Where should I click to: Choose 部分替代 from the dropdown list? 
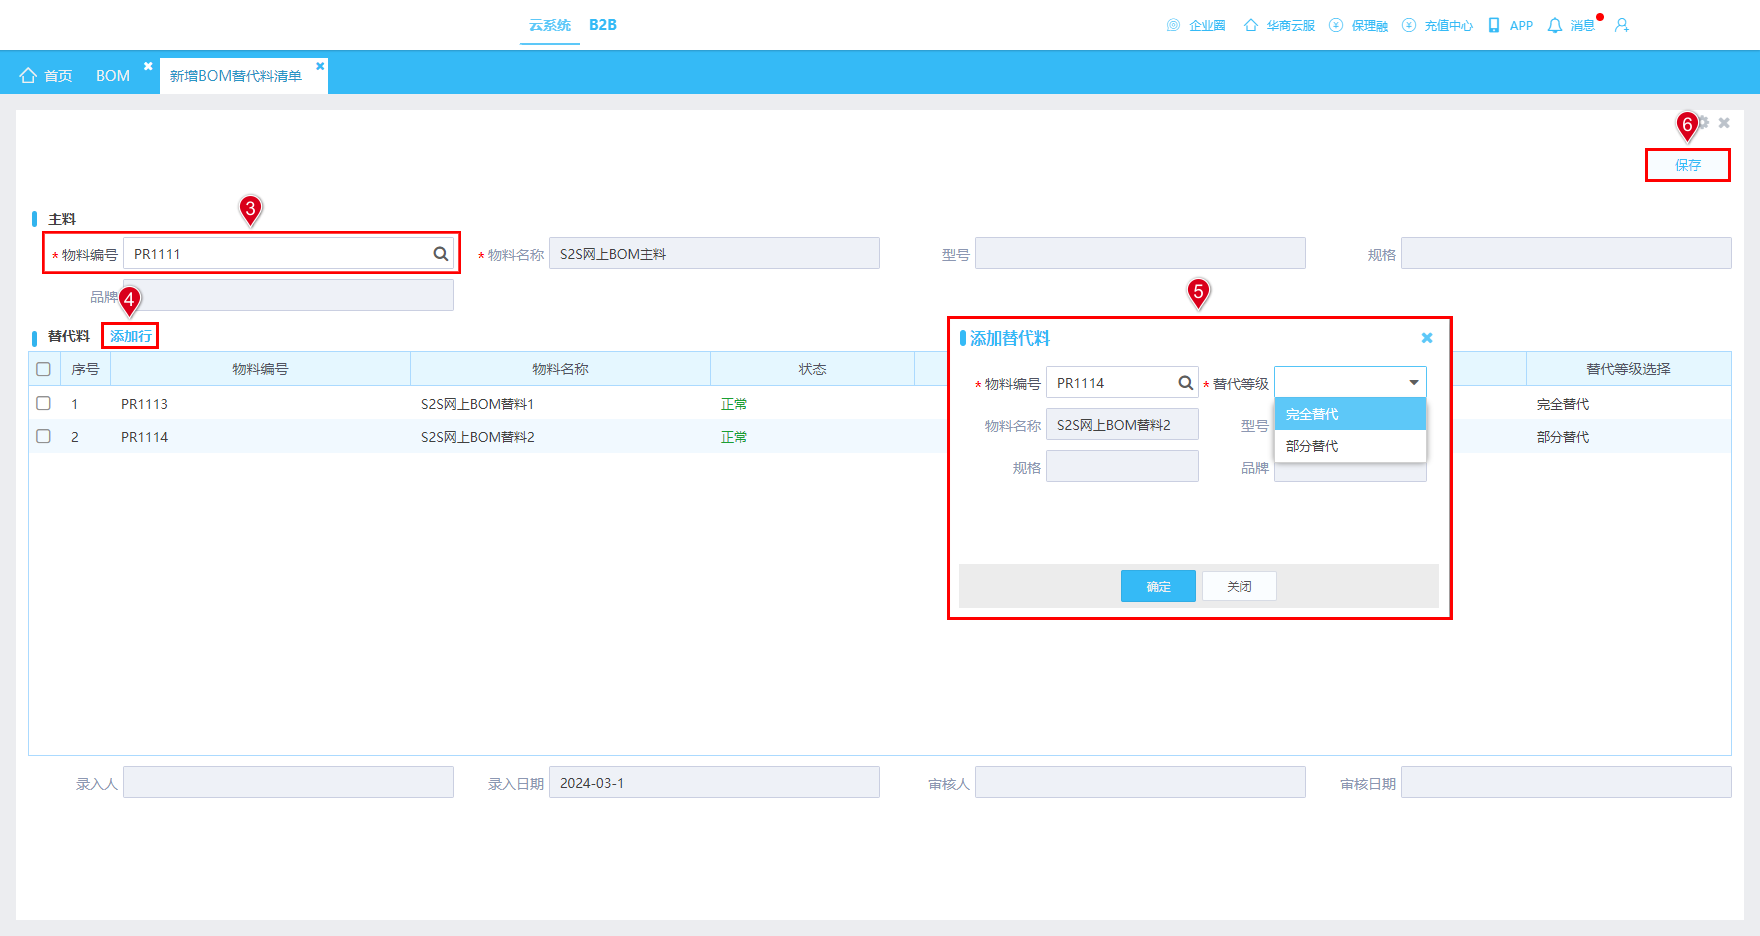point(1350,446)
